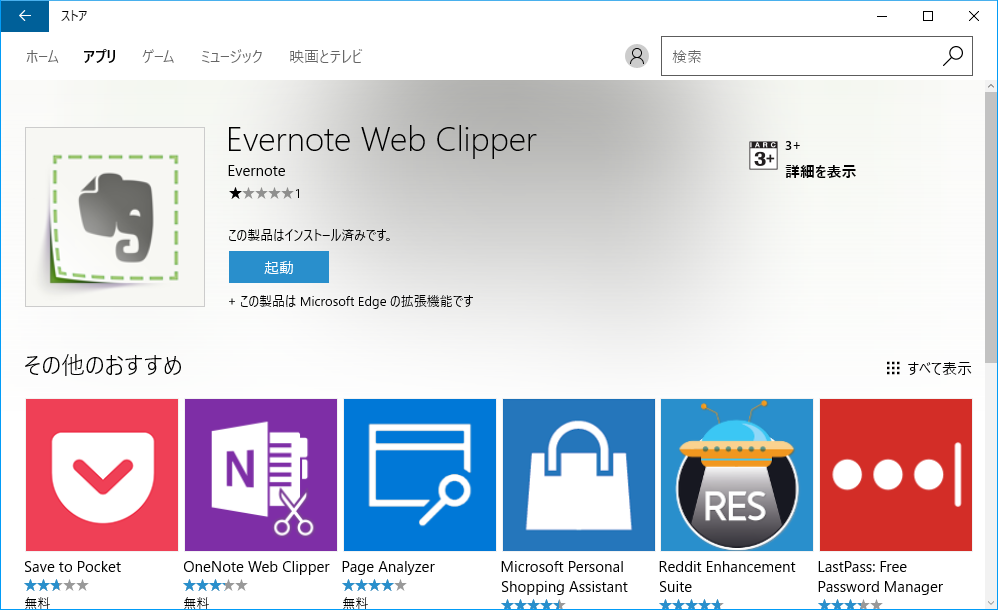Click the IARC 3+ rating badge
The width and height of the screenshot is (998, 610).
[x=763, y=155]
